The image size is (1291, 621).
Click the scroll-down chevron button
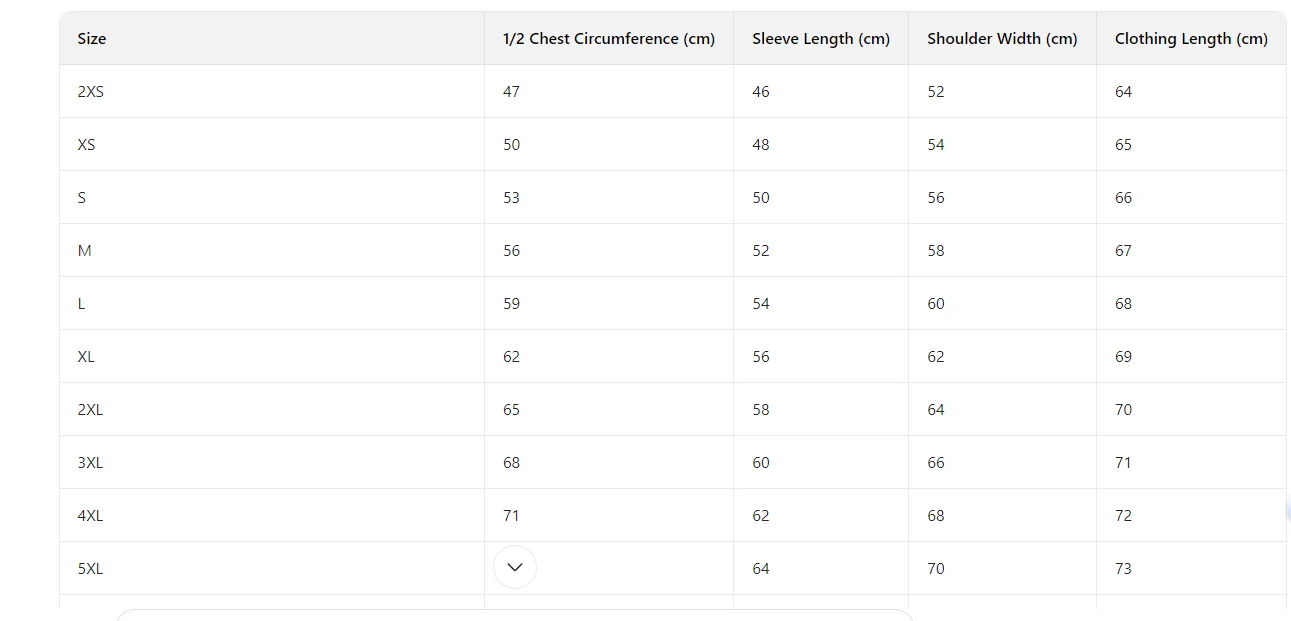(x=515, y=567)
